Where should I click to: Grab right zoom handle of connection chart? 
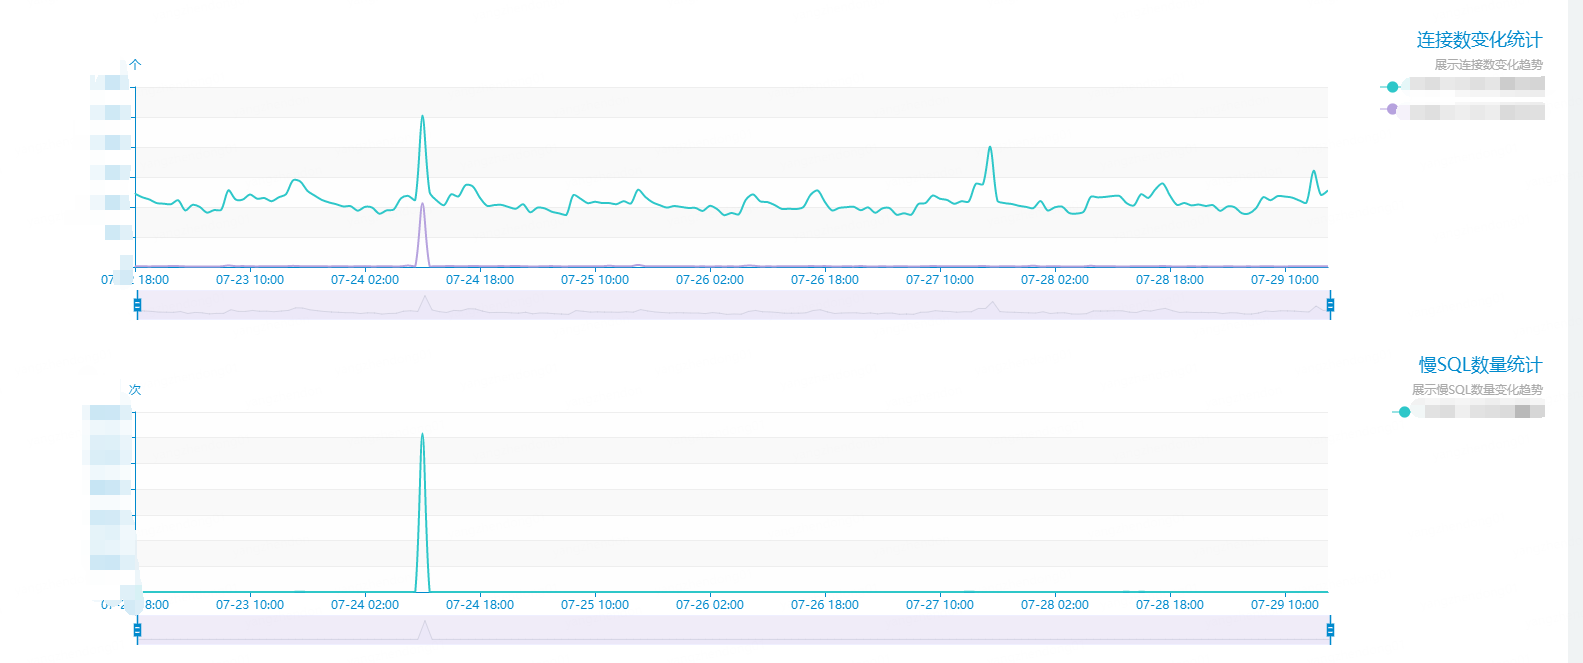[x=1330, y=305]
